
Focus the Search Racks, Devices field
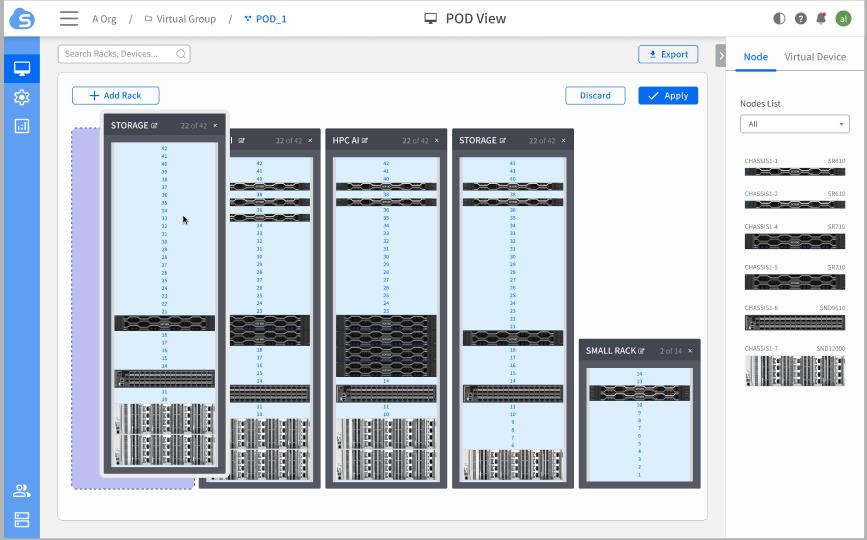118,54
